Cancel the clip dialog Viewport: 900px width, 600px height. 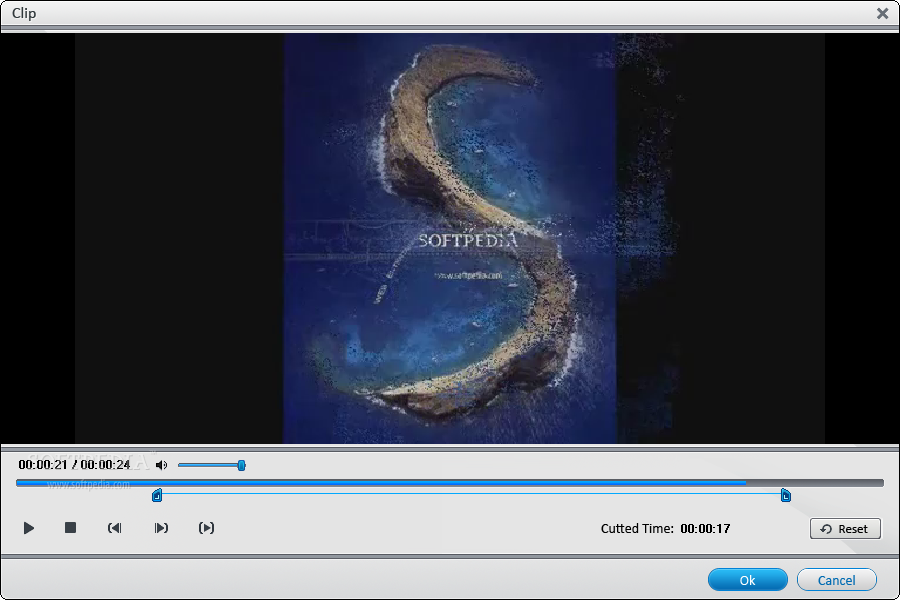click(x=836, y=580)
